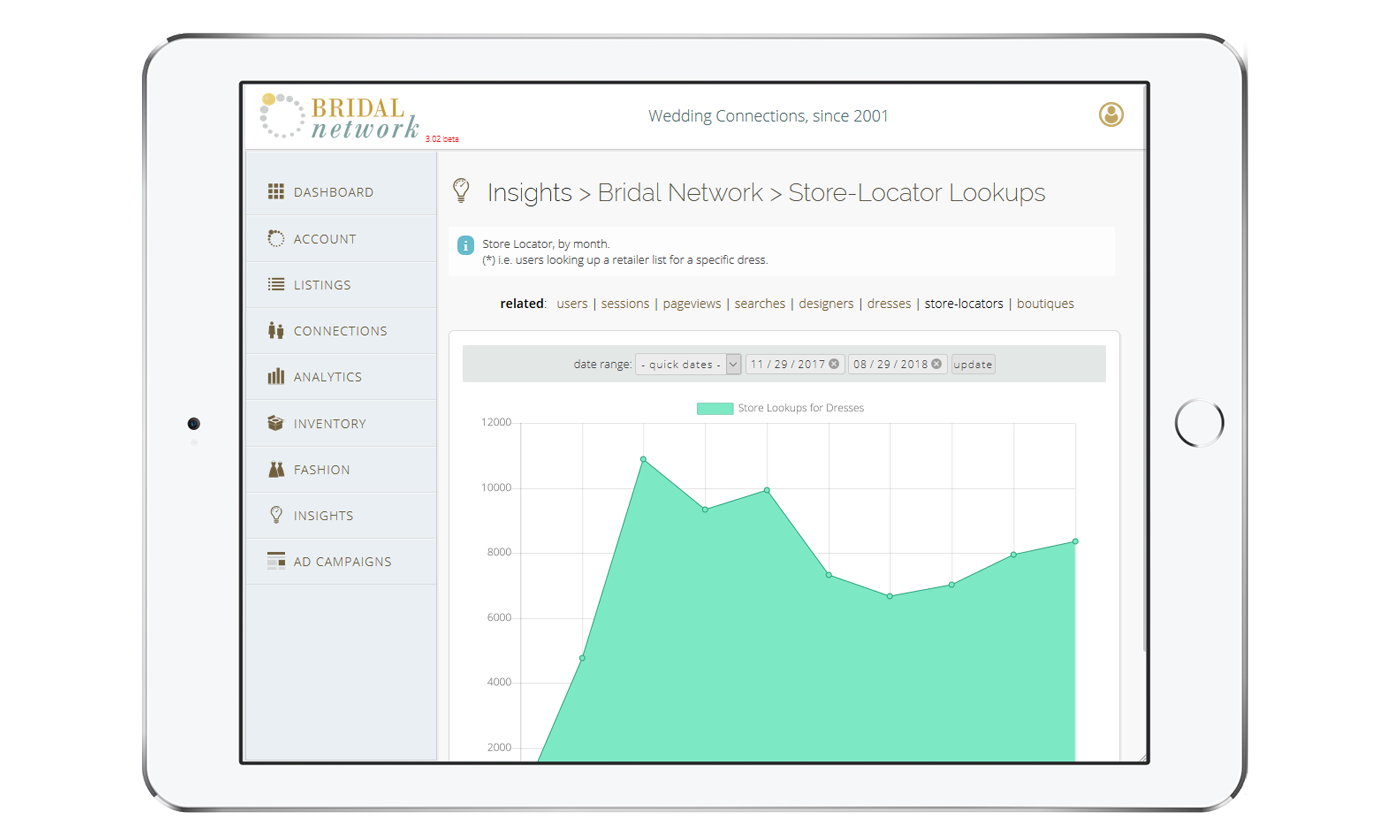Go to related store-locators link
1400x837 pixels.
[964, 304]
